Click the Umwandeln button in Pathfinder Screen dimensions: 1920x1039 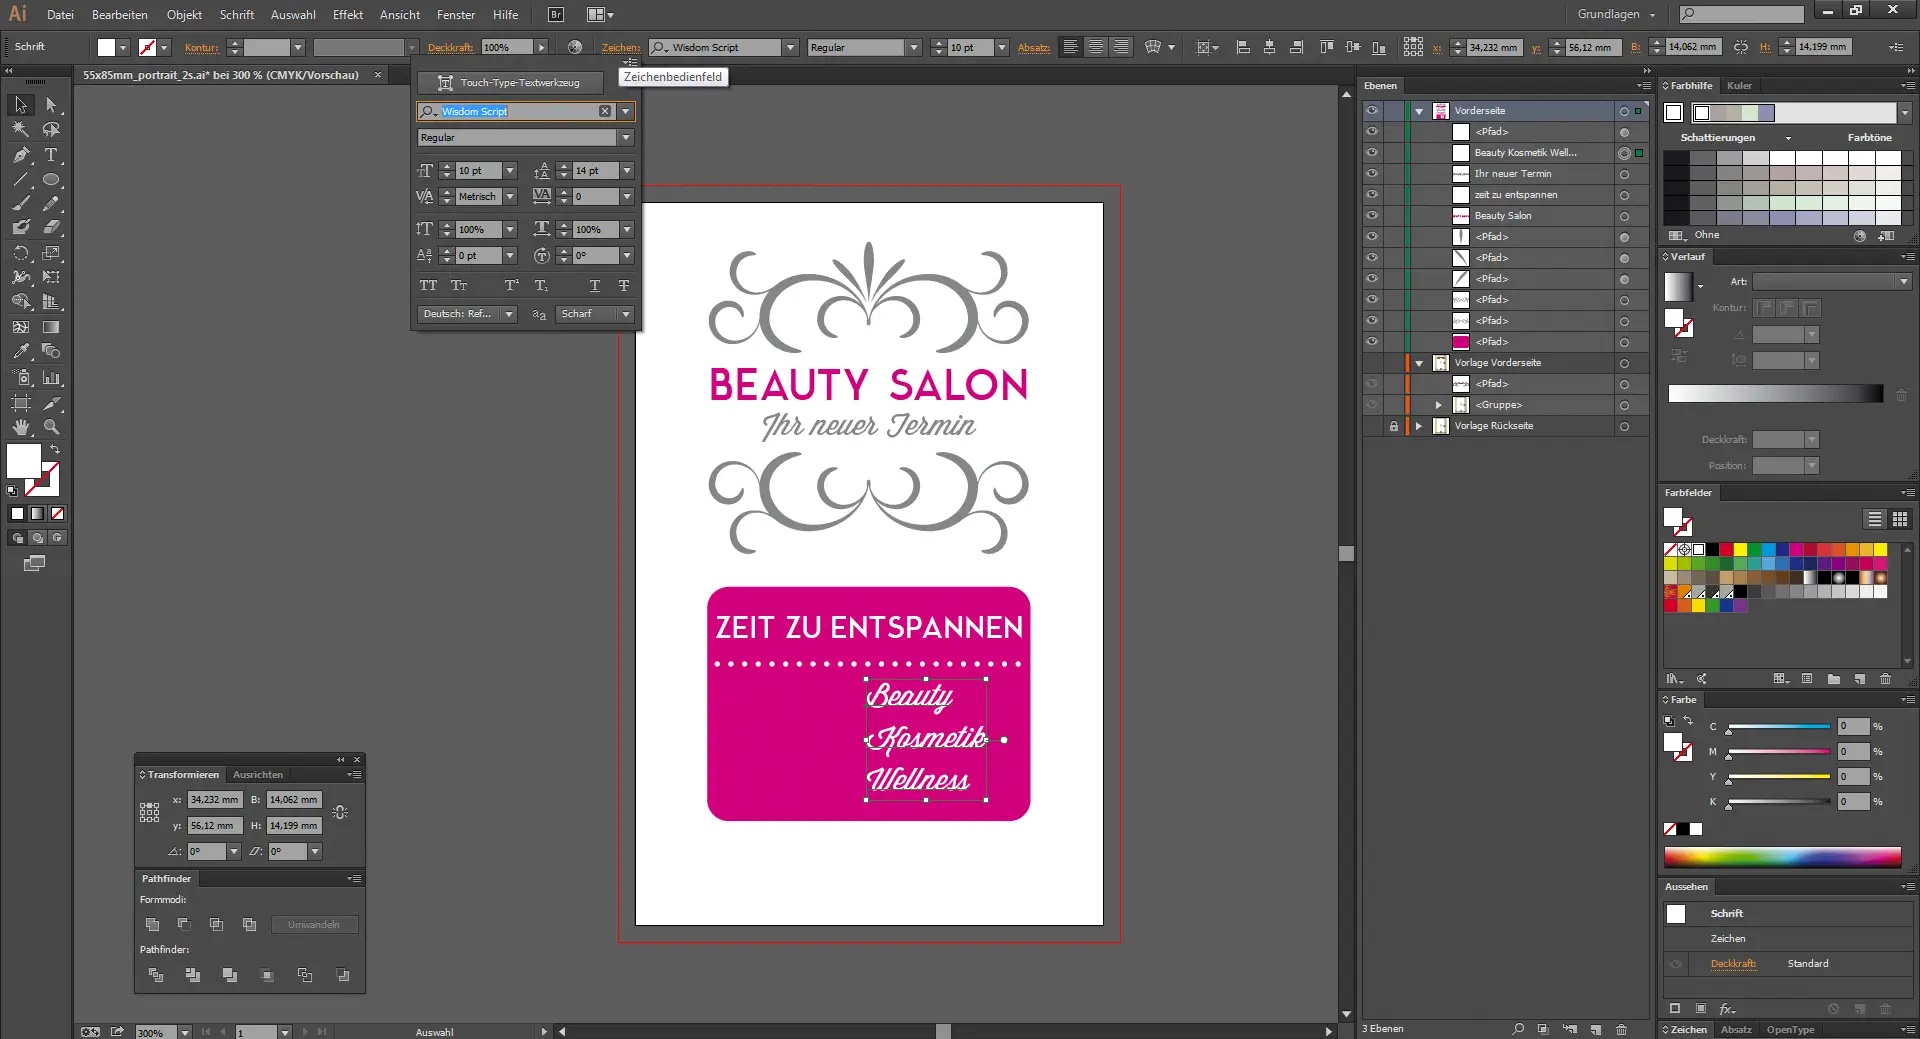coord(314,925)
